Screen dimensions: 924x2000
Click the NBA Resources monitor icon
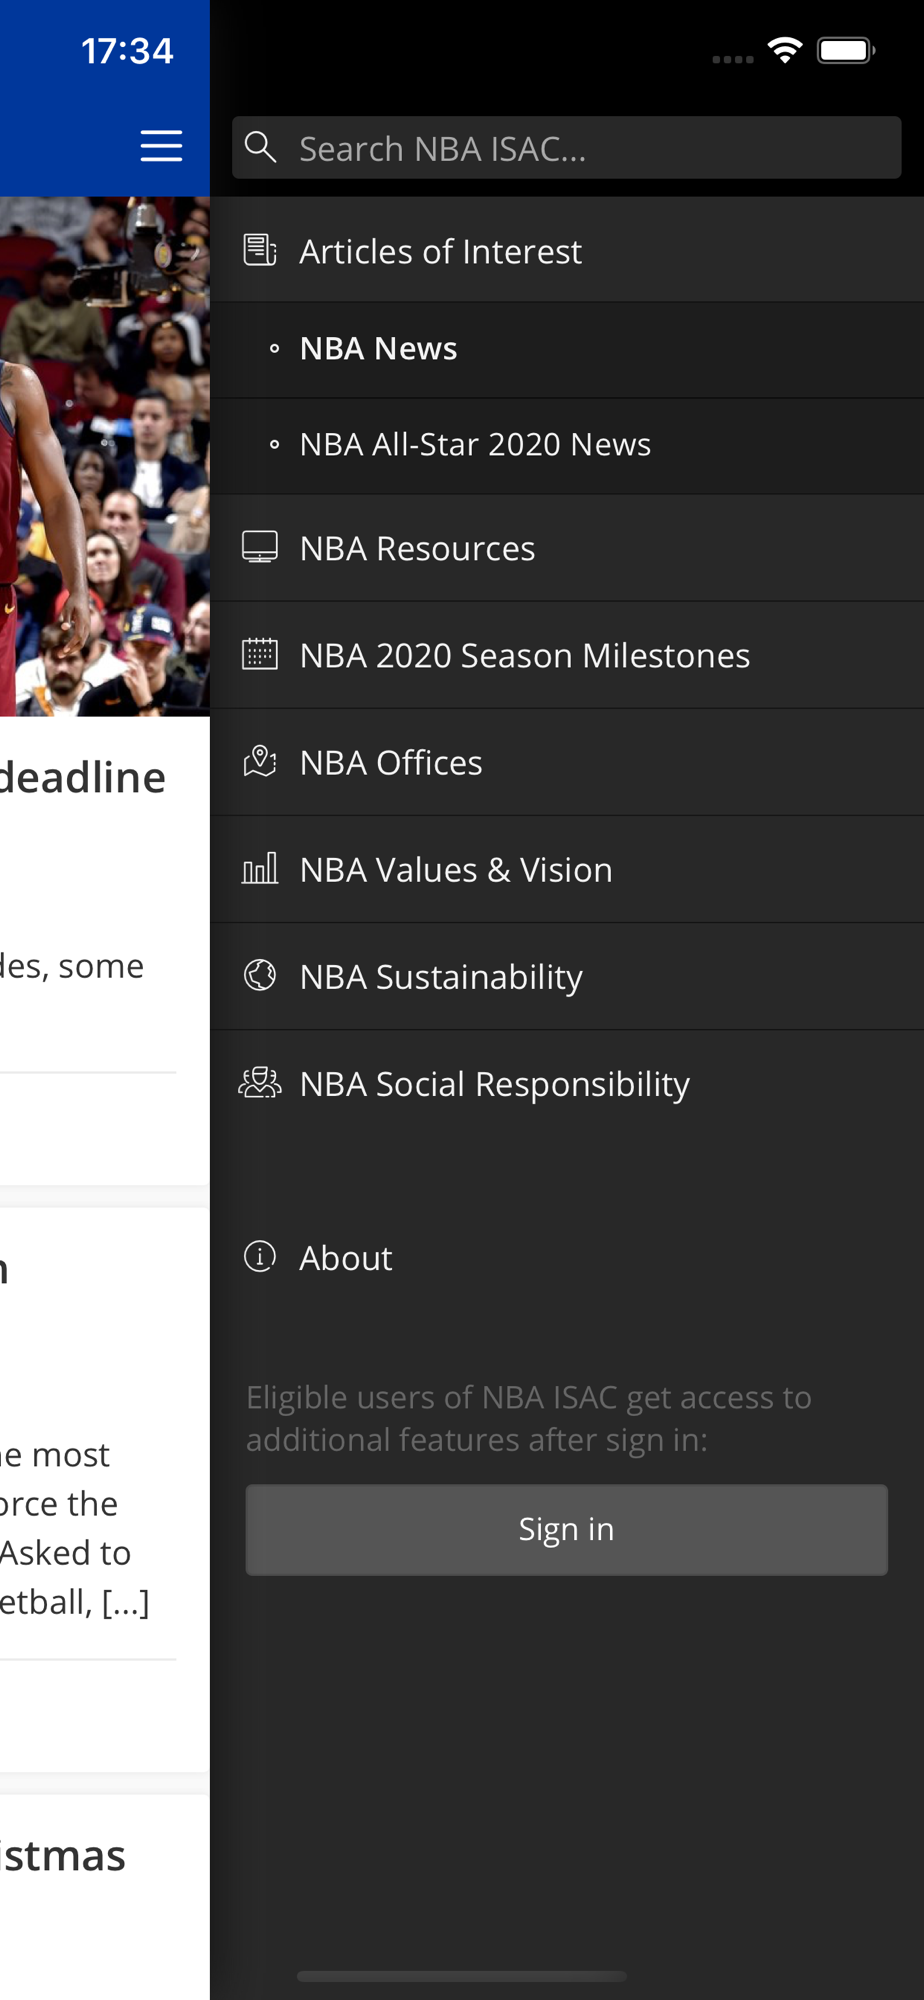260,547
